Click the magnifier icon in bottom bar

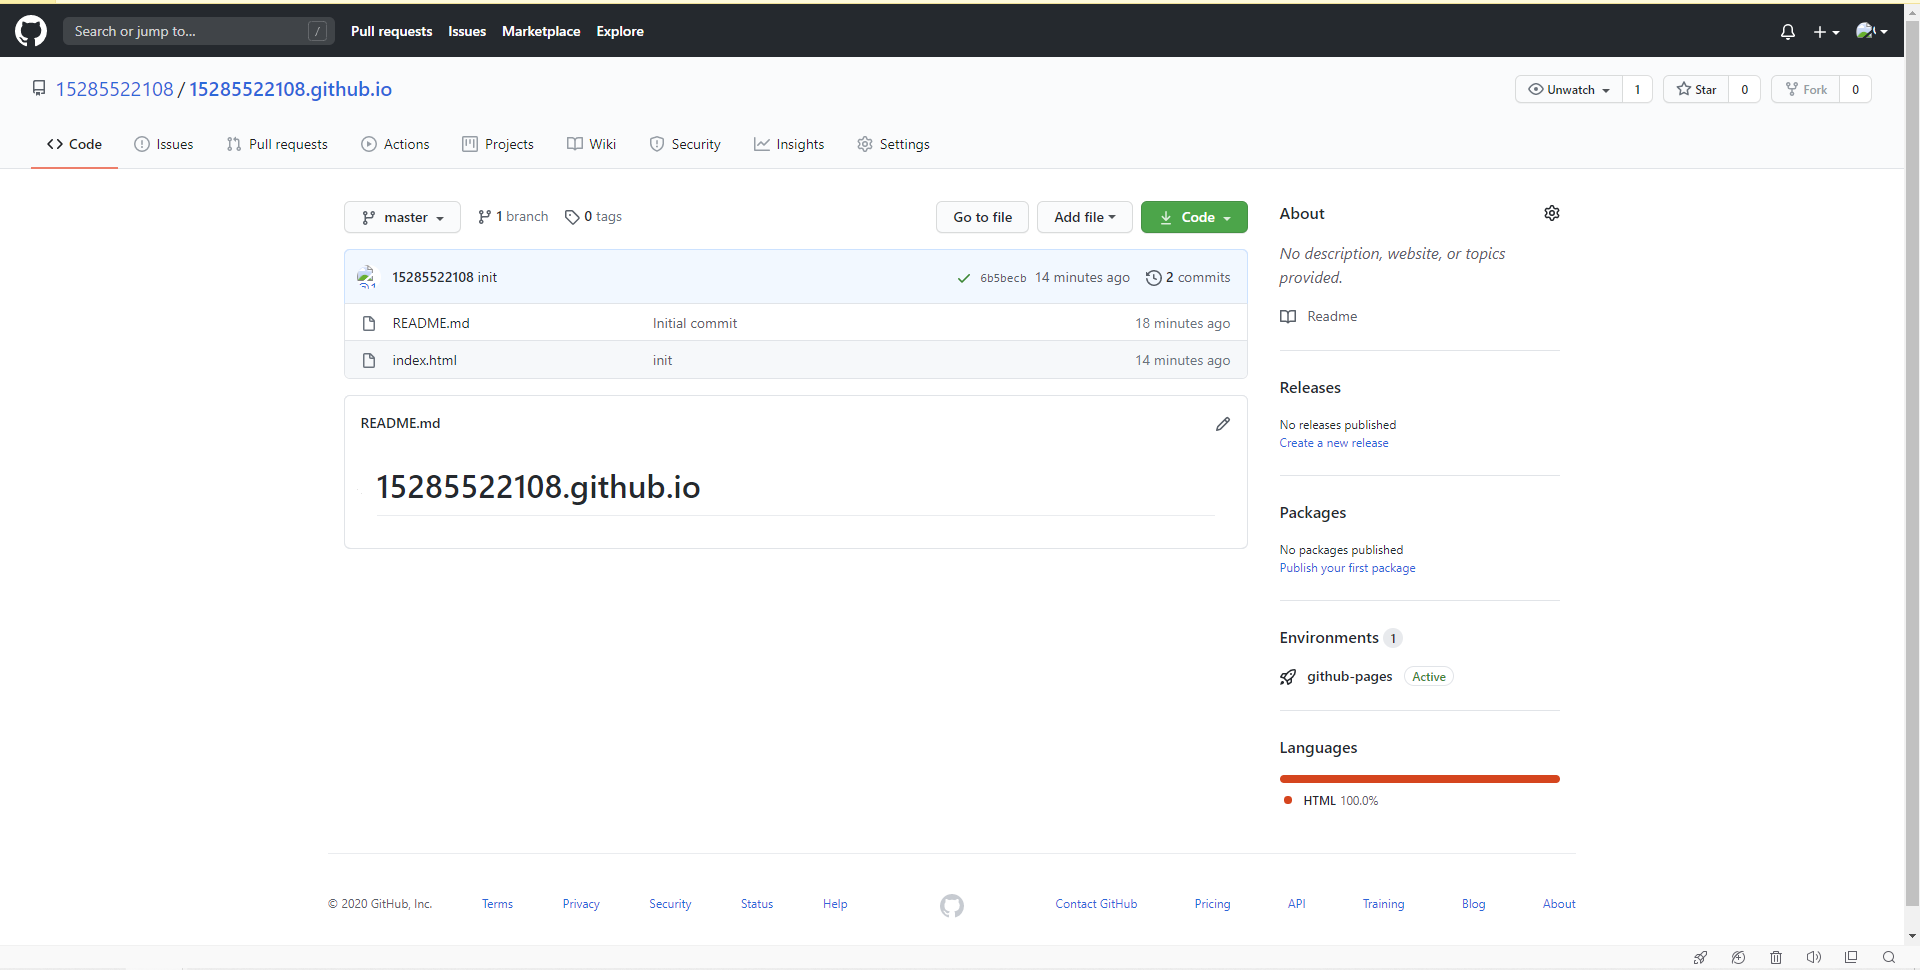click(x=1889, y=957)
